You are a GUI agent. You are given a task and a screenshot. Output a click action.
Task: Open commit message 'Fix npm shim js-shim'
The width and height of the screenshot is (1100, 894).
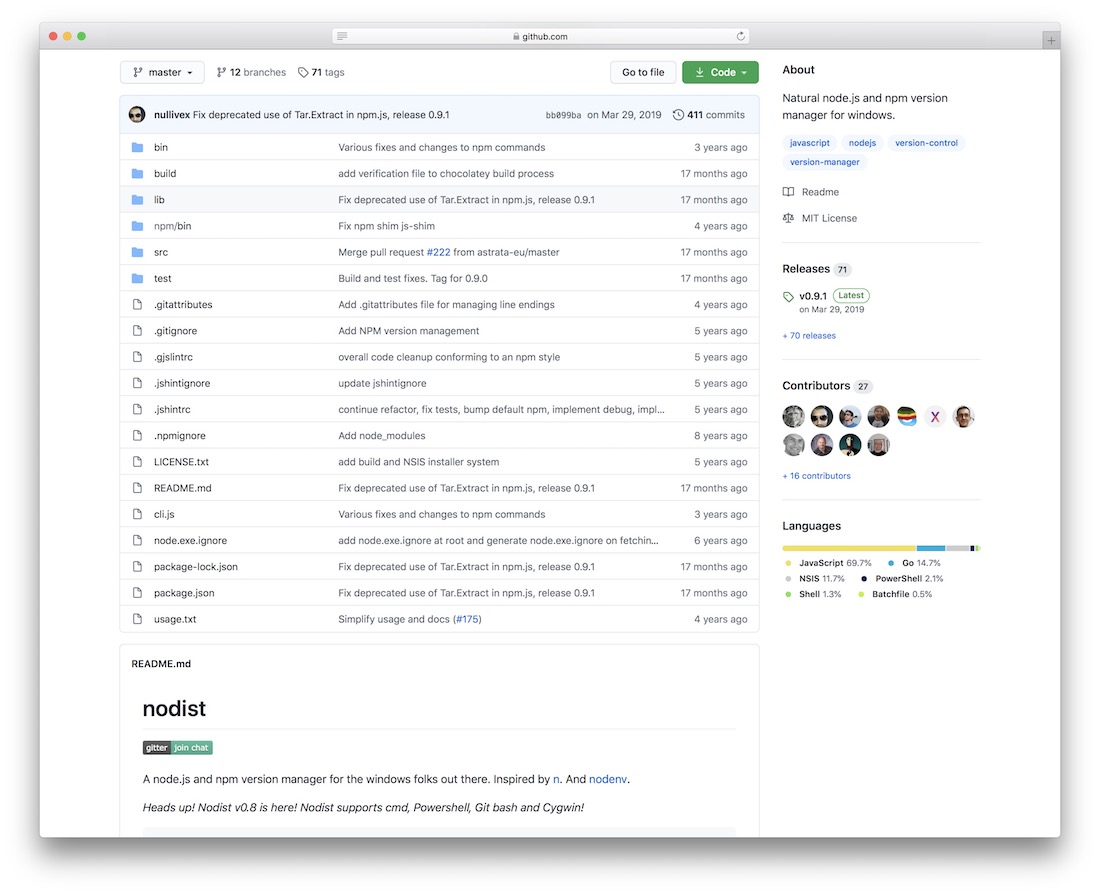(x=387, y=226)
